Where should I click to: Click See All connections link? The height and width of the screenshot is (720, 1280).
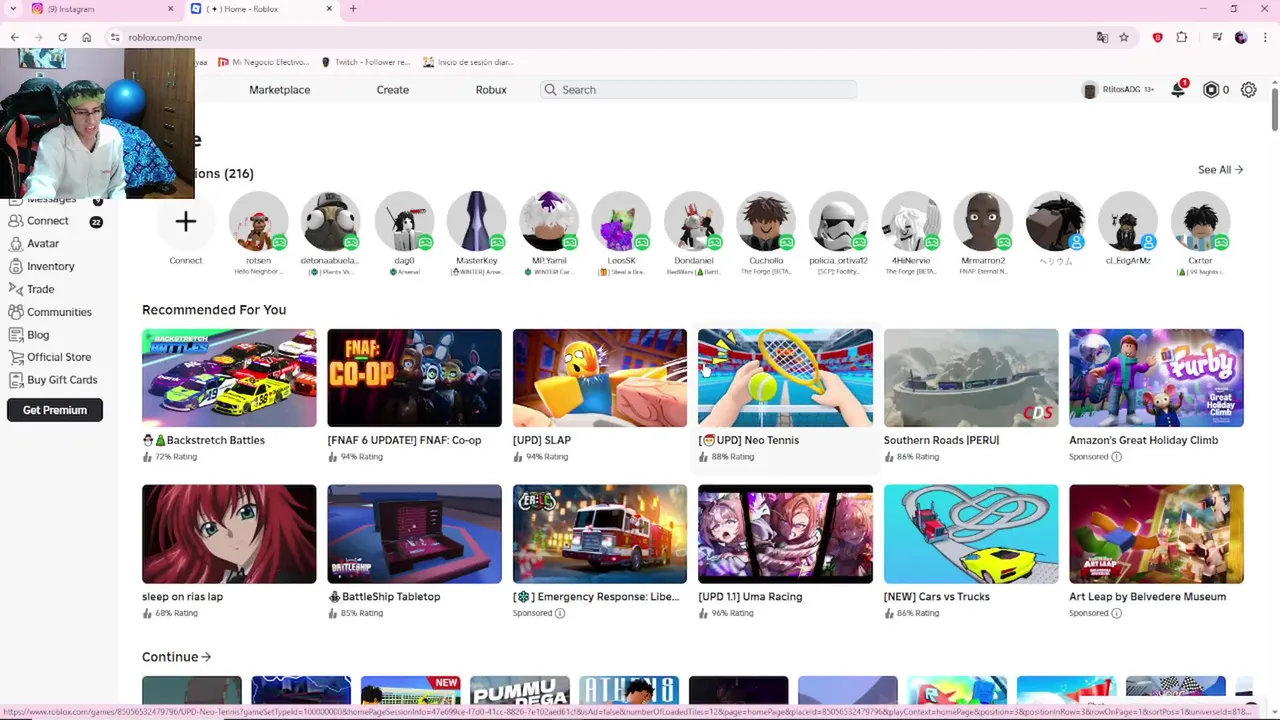coord(1220,170)
